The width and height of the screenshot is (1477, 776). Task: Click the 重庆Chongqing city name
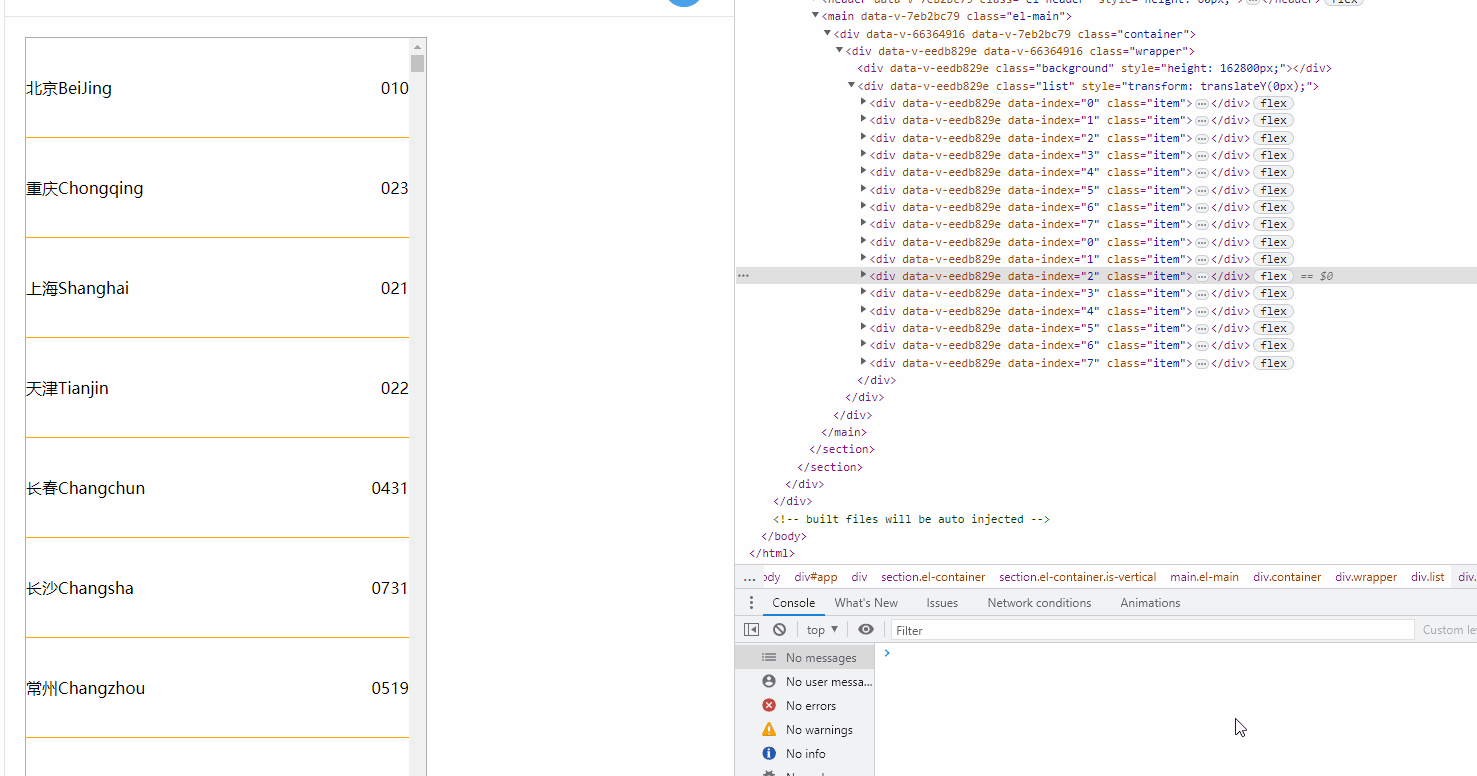[x=85, y=188]
